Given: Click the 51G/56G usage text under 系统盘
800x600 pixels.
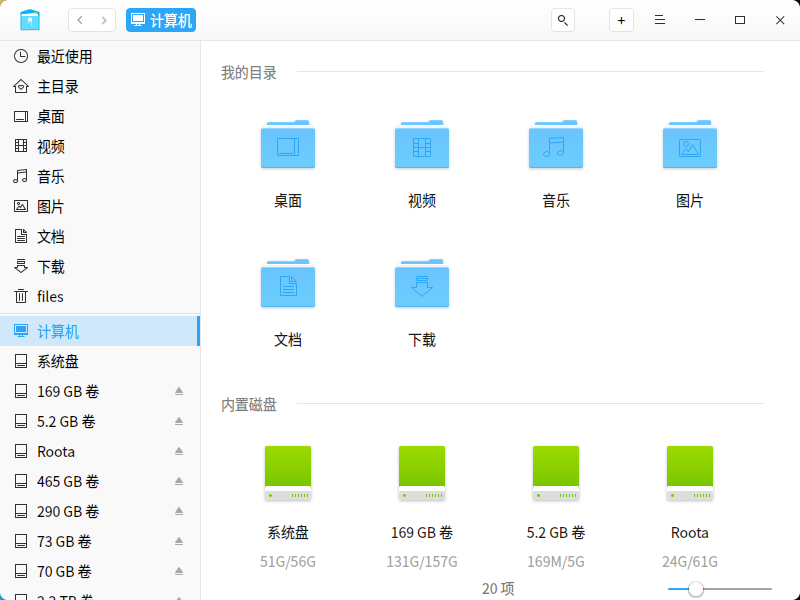Looking at the screenshot, I should click(288, 562).
